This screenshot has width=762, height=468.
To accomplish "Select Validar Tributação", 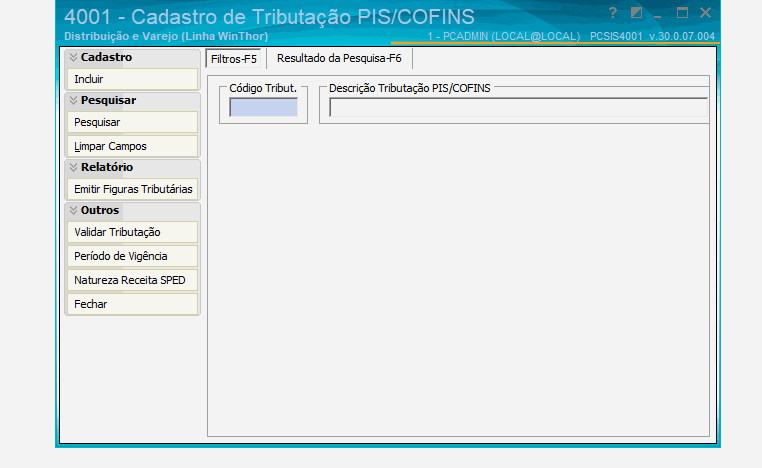I will [132, 232].
